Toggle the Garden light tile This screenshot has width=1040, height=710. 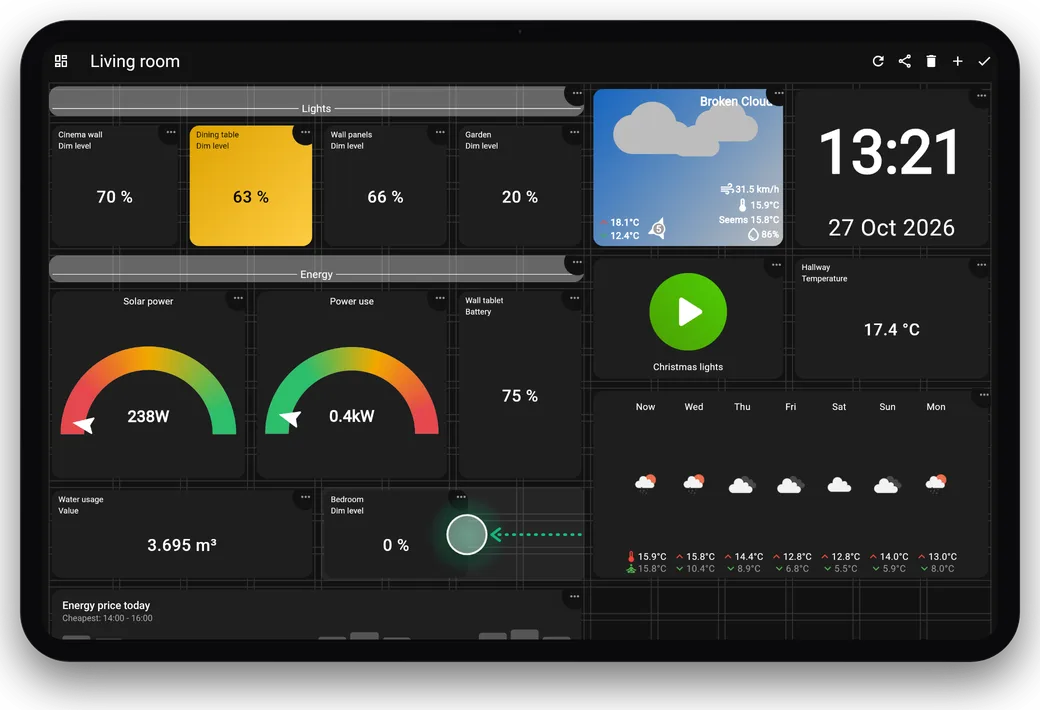[520, 186]
